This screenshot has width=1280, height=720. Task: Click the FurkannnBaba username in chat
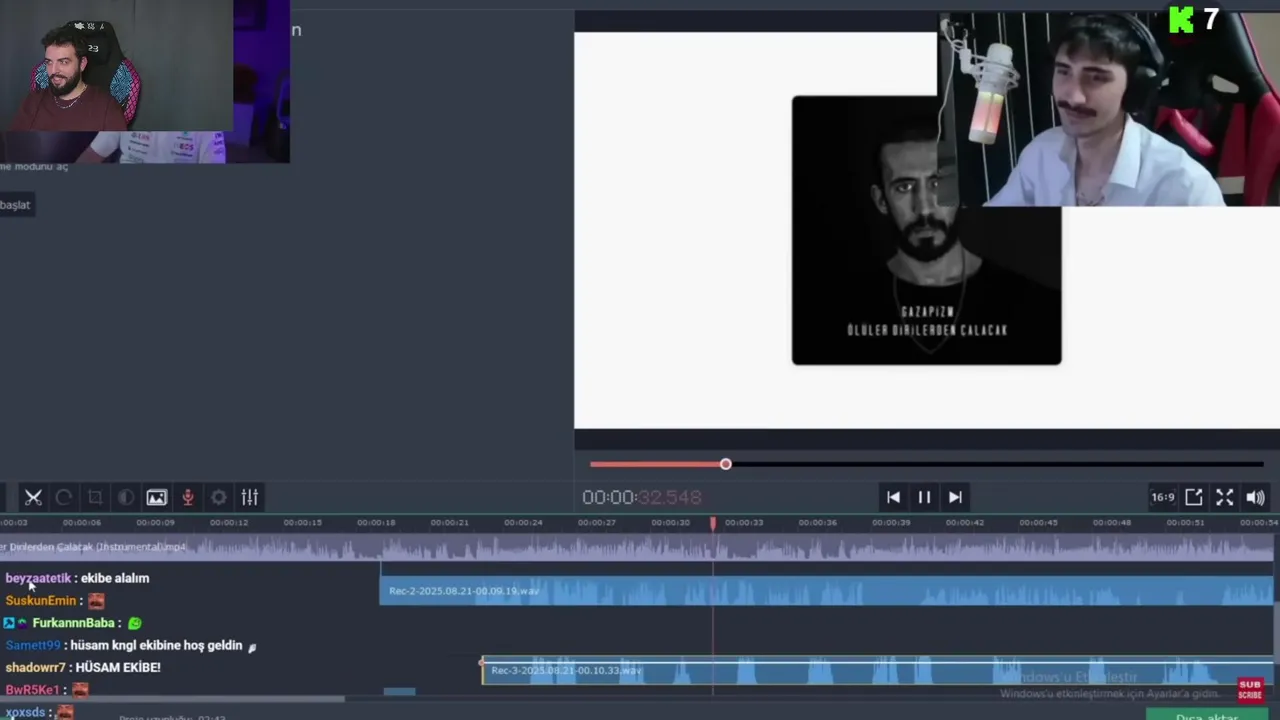tap(74, 623)
